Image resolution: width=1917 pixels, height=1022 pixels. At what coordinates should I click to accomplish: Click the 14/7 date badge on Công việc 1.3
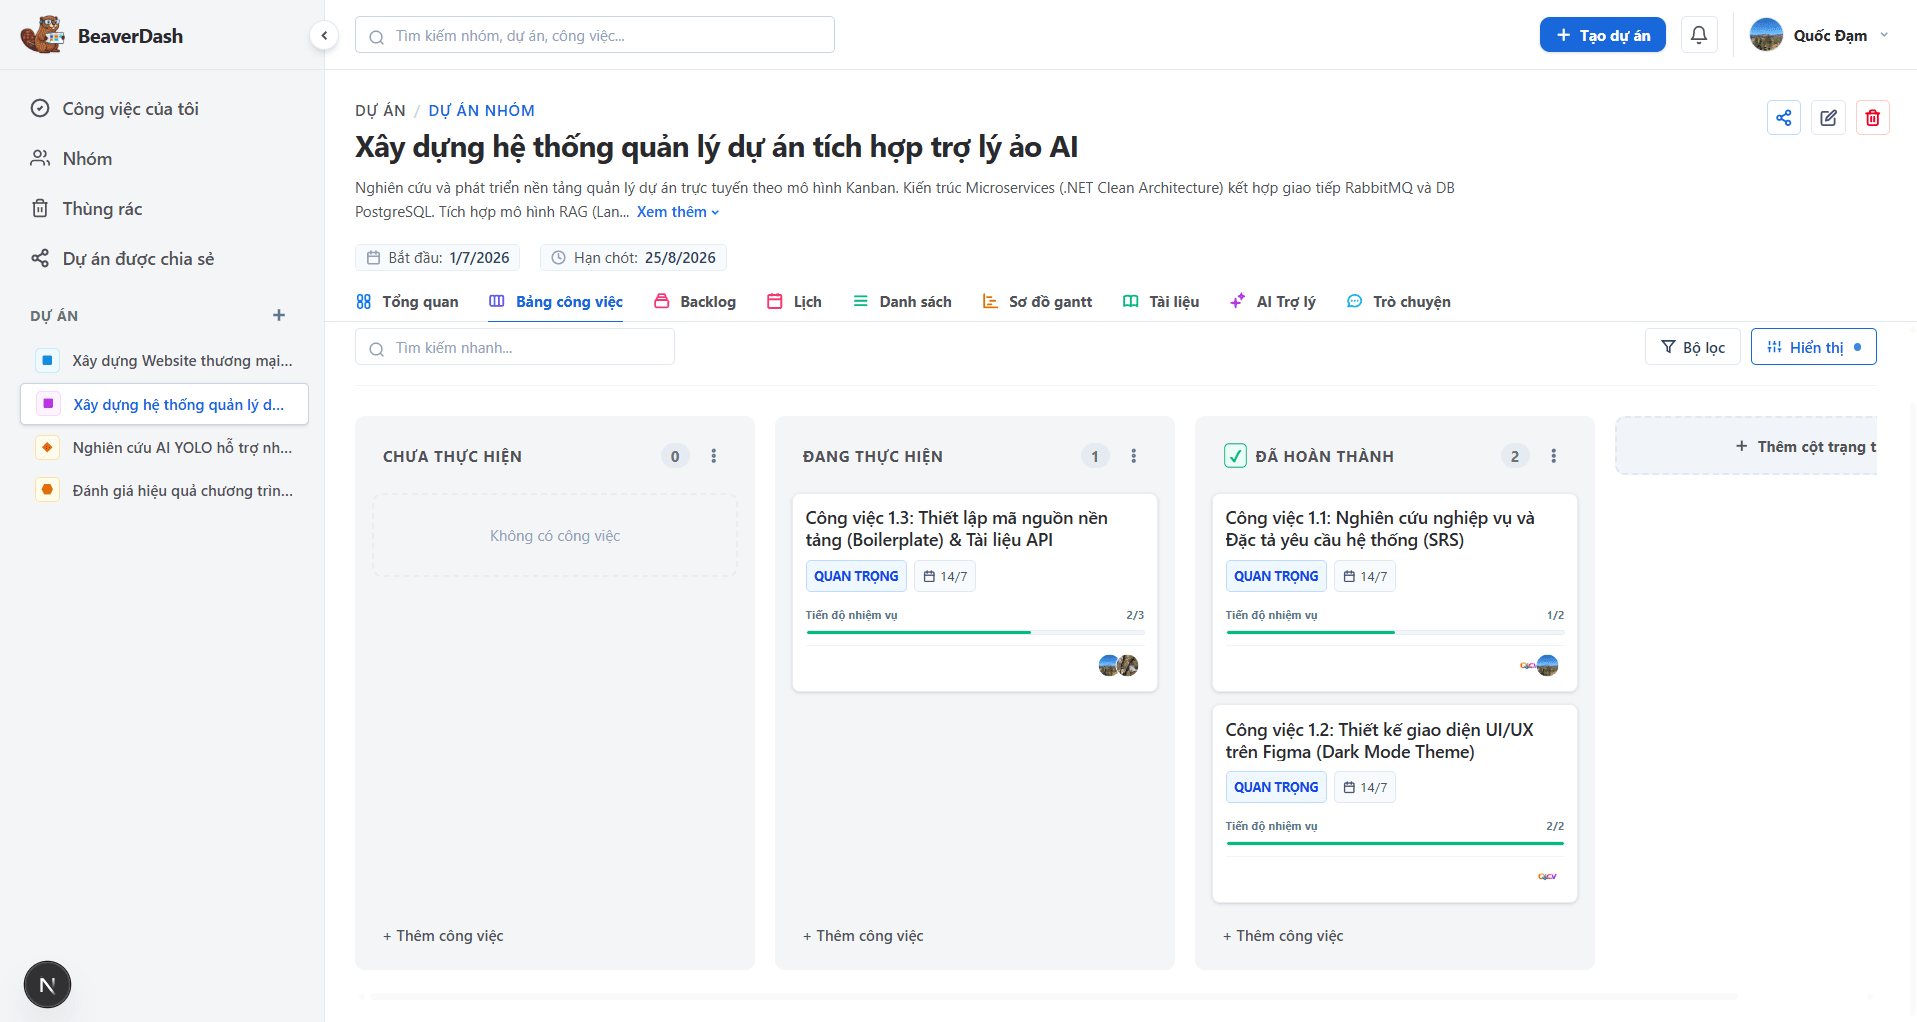pyautogui.click(x=945, y=576)
